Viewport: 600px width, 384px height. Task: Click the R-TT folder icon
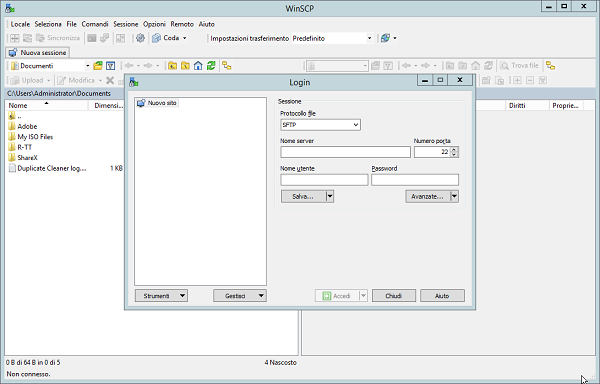[x=12, y=147]
